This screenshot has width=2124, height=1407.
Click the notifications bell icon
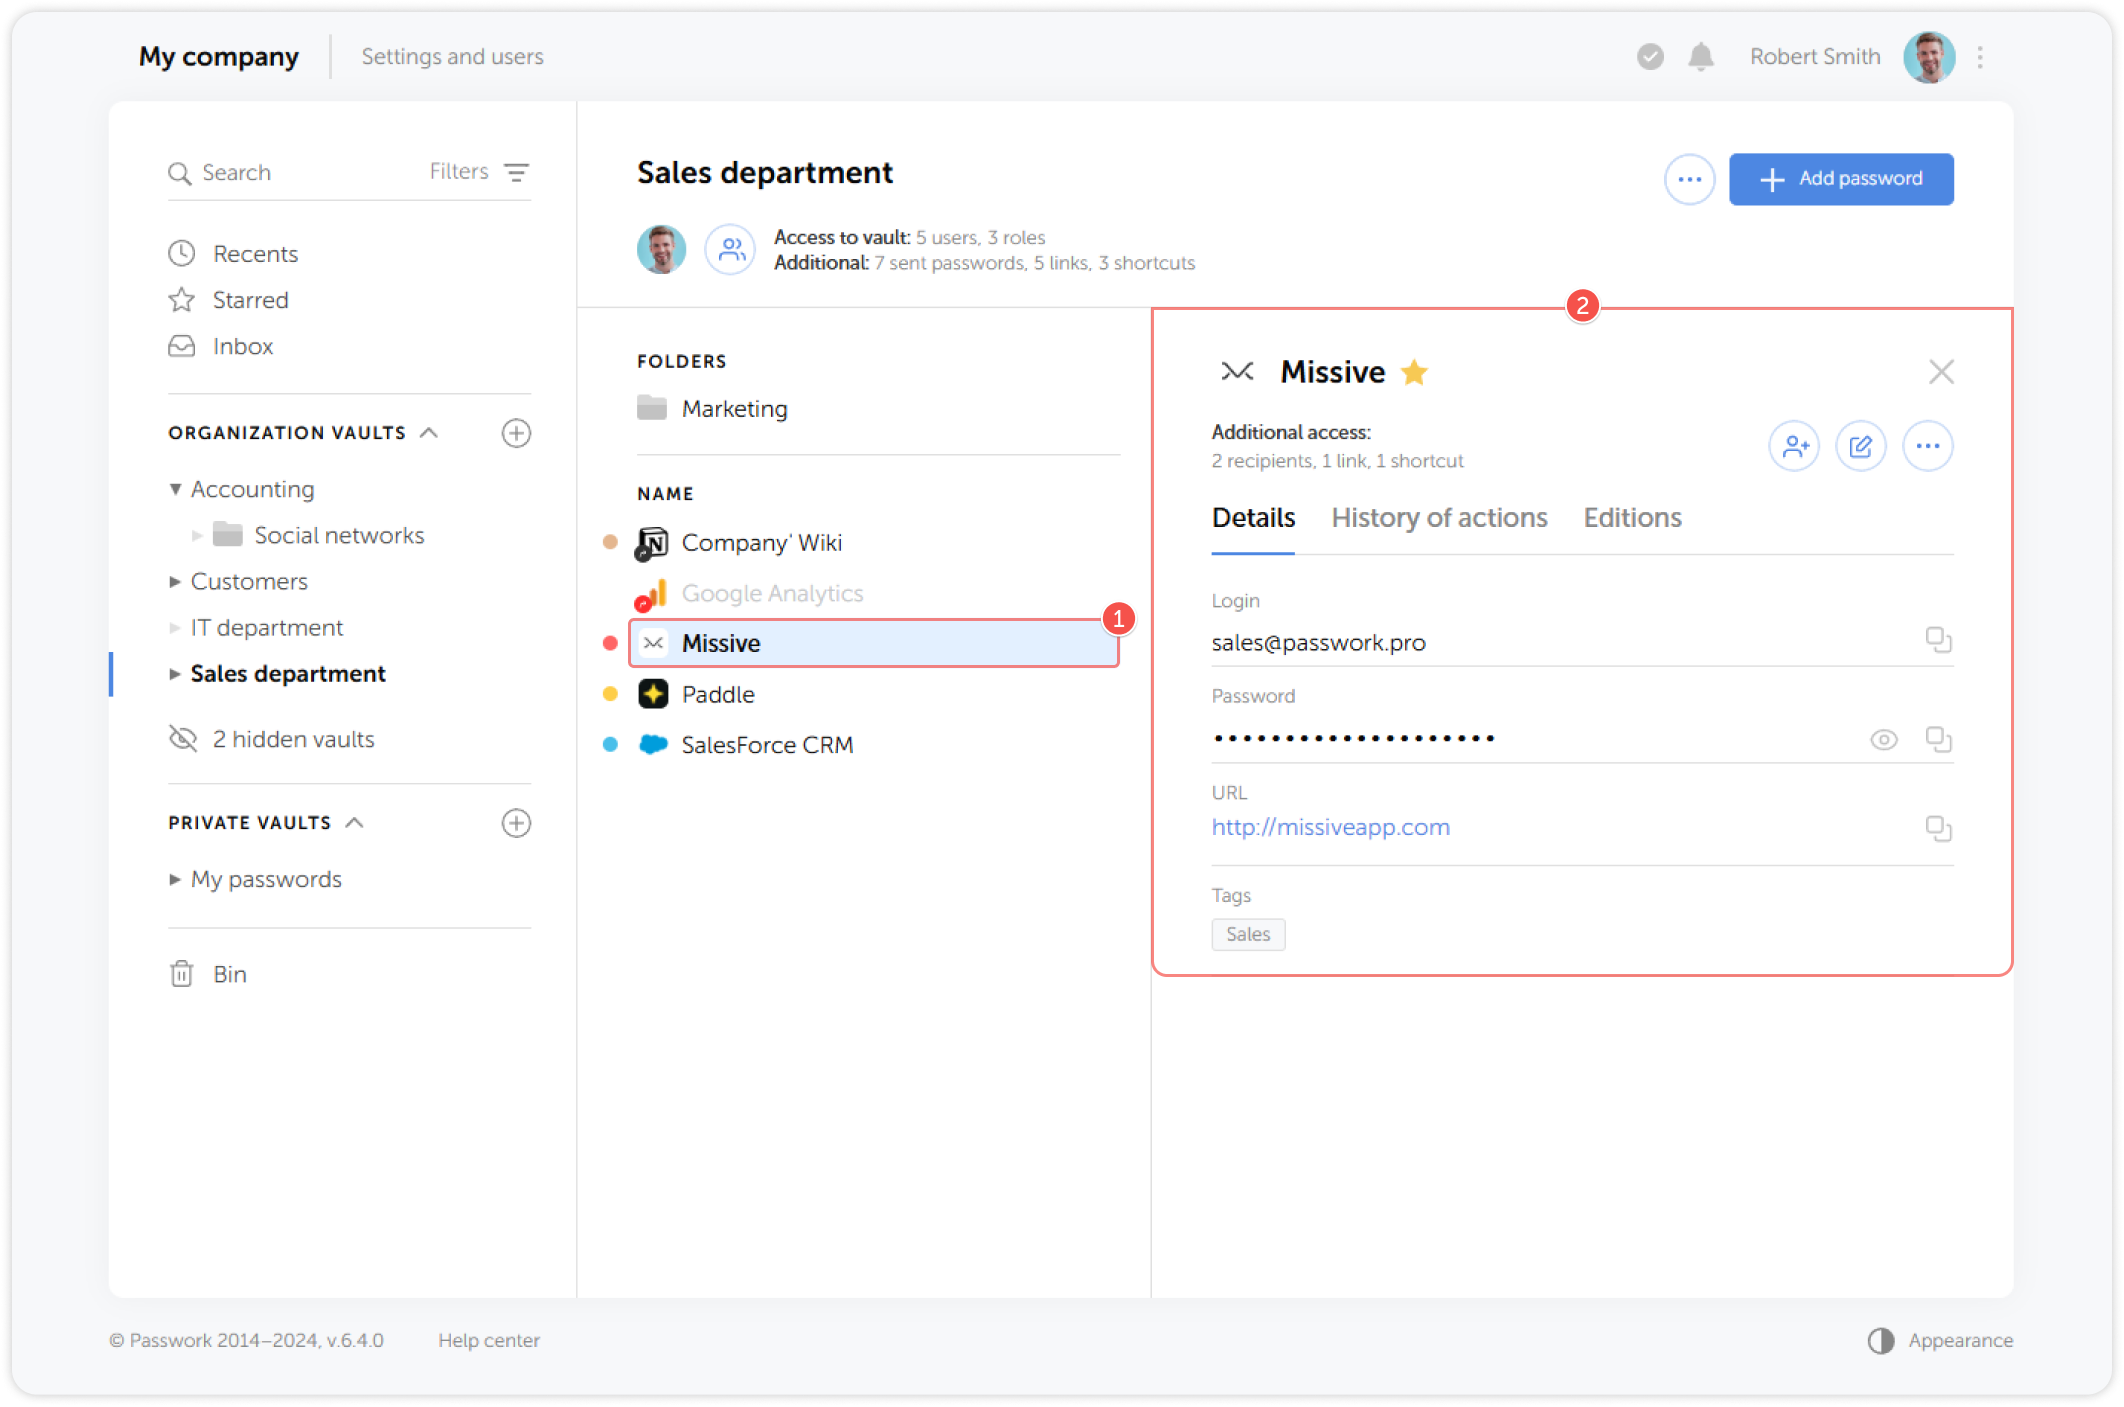pyautogui.click(x=1700, y=57)
